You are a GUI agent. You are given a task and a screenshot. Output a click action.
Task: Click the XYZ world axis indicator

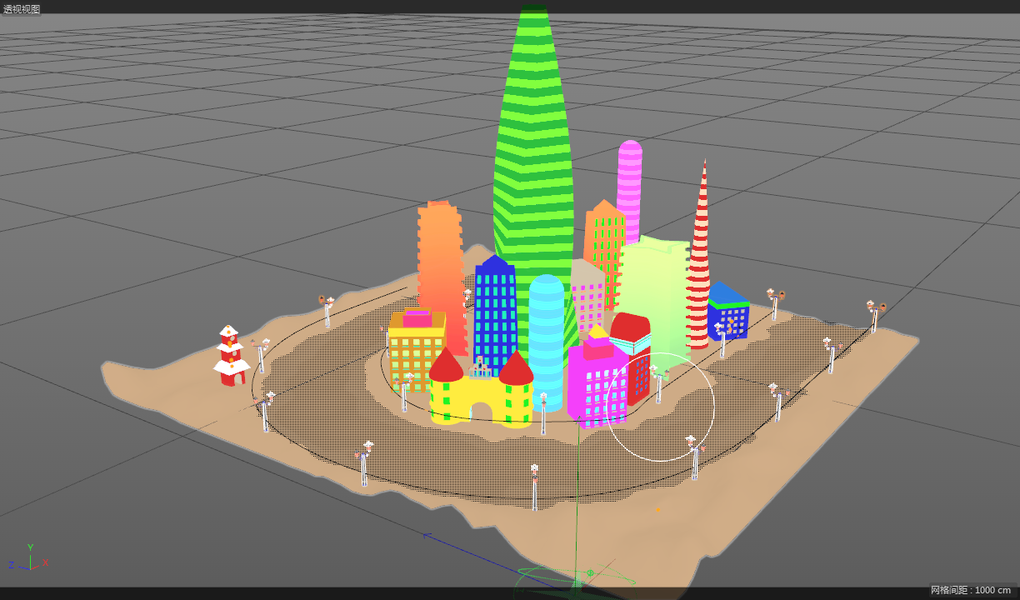(x=29, y=559)
